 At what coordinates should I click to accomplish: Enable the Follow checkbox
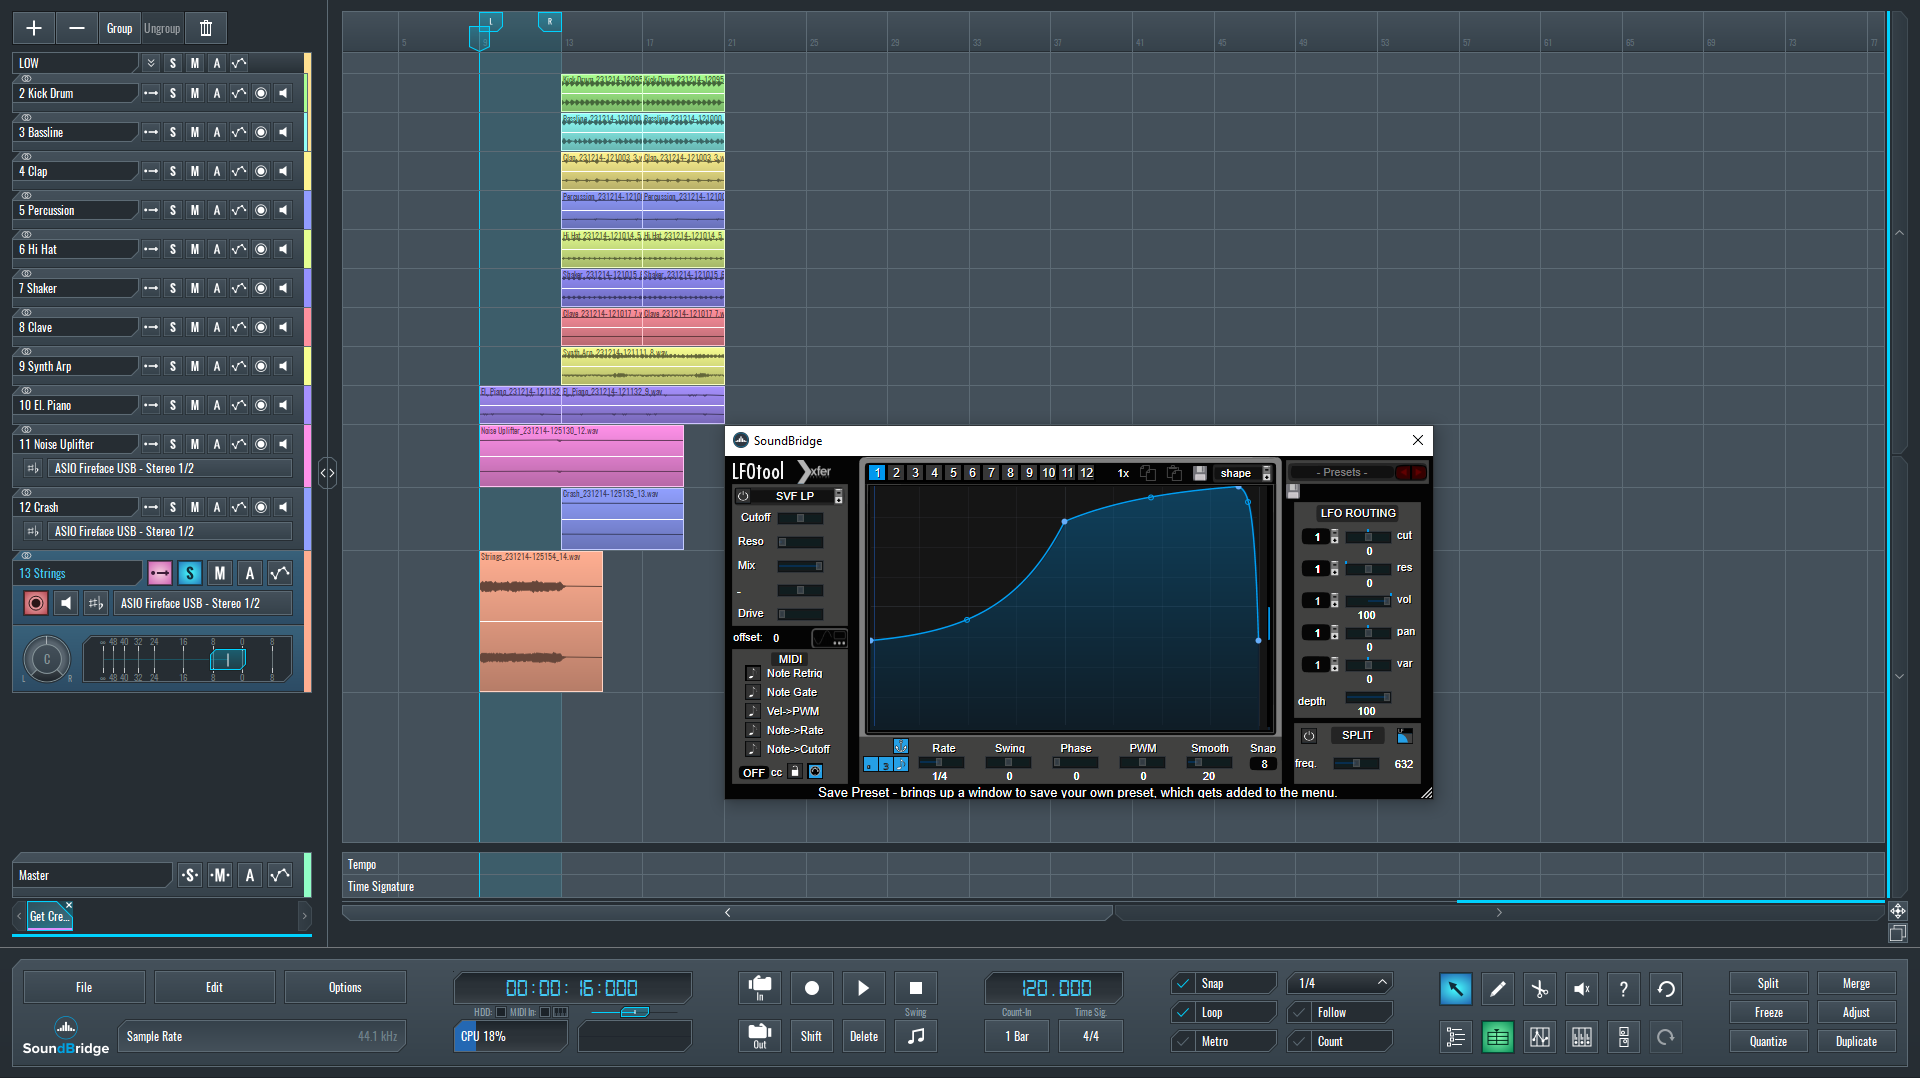point(1300,1013)
